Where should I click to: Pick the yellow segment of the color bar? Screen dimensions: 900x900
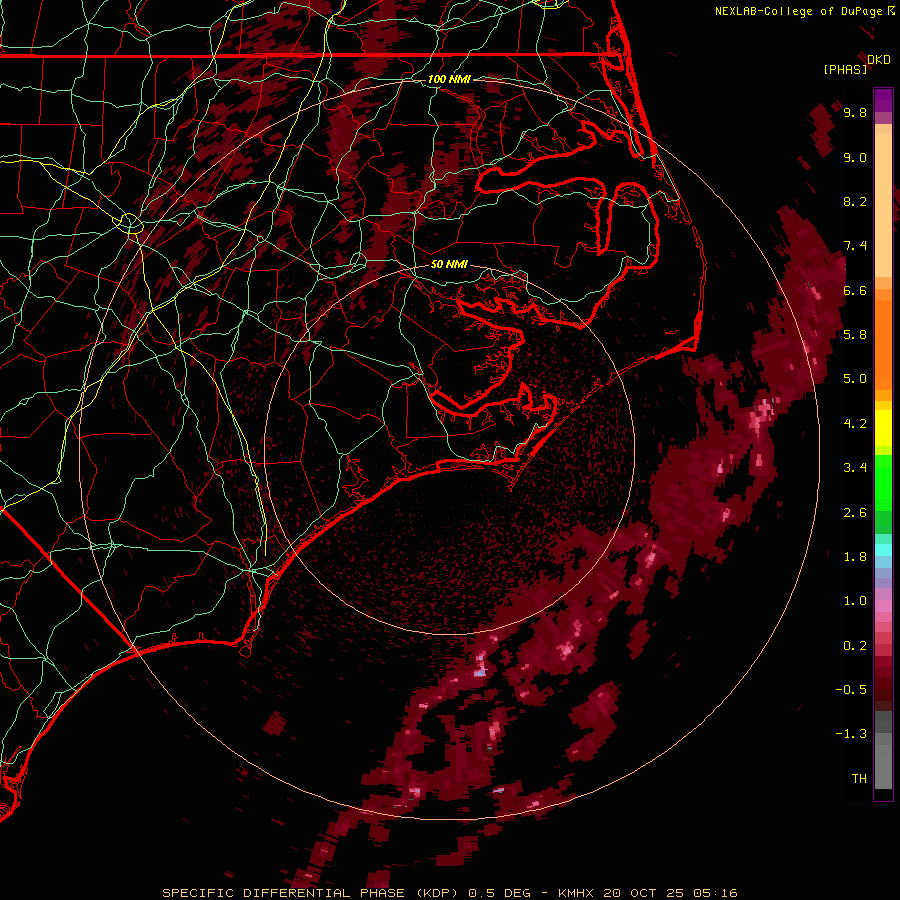coord(883,428)
